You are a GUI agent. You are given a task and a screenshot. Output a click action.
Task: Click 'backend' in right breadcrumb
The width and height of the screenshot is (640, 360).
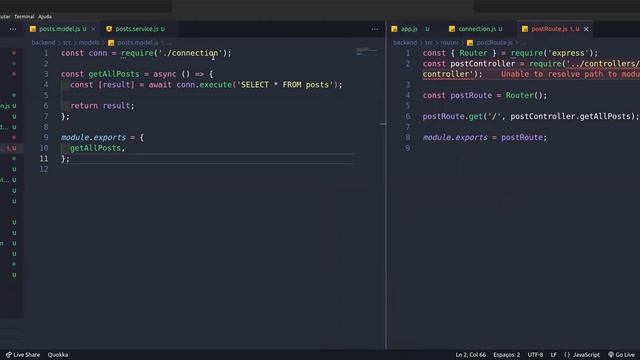(405, 42)
